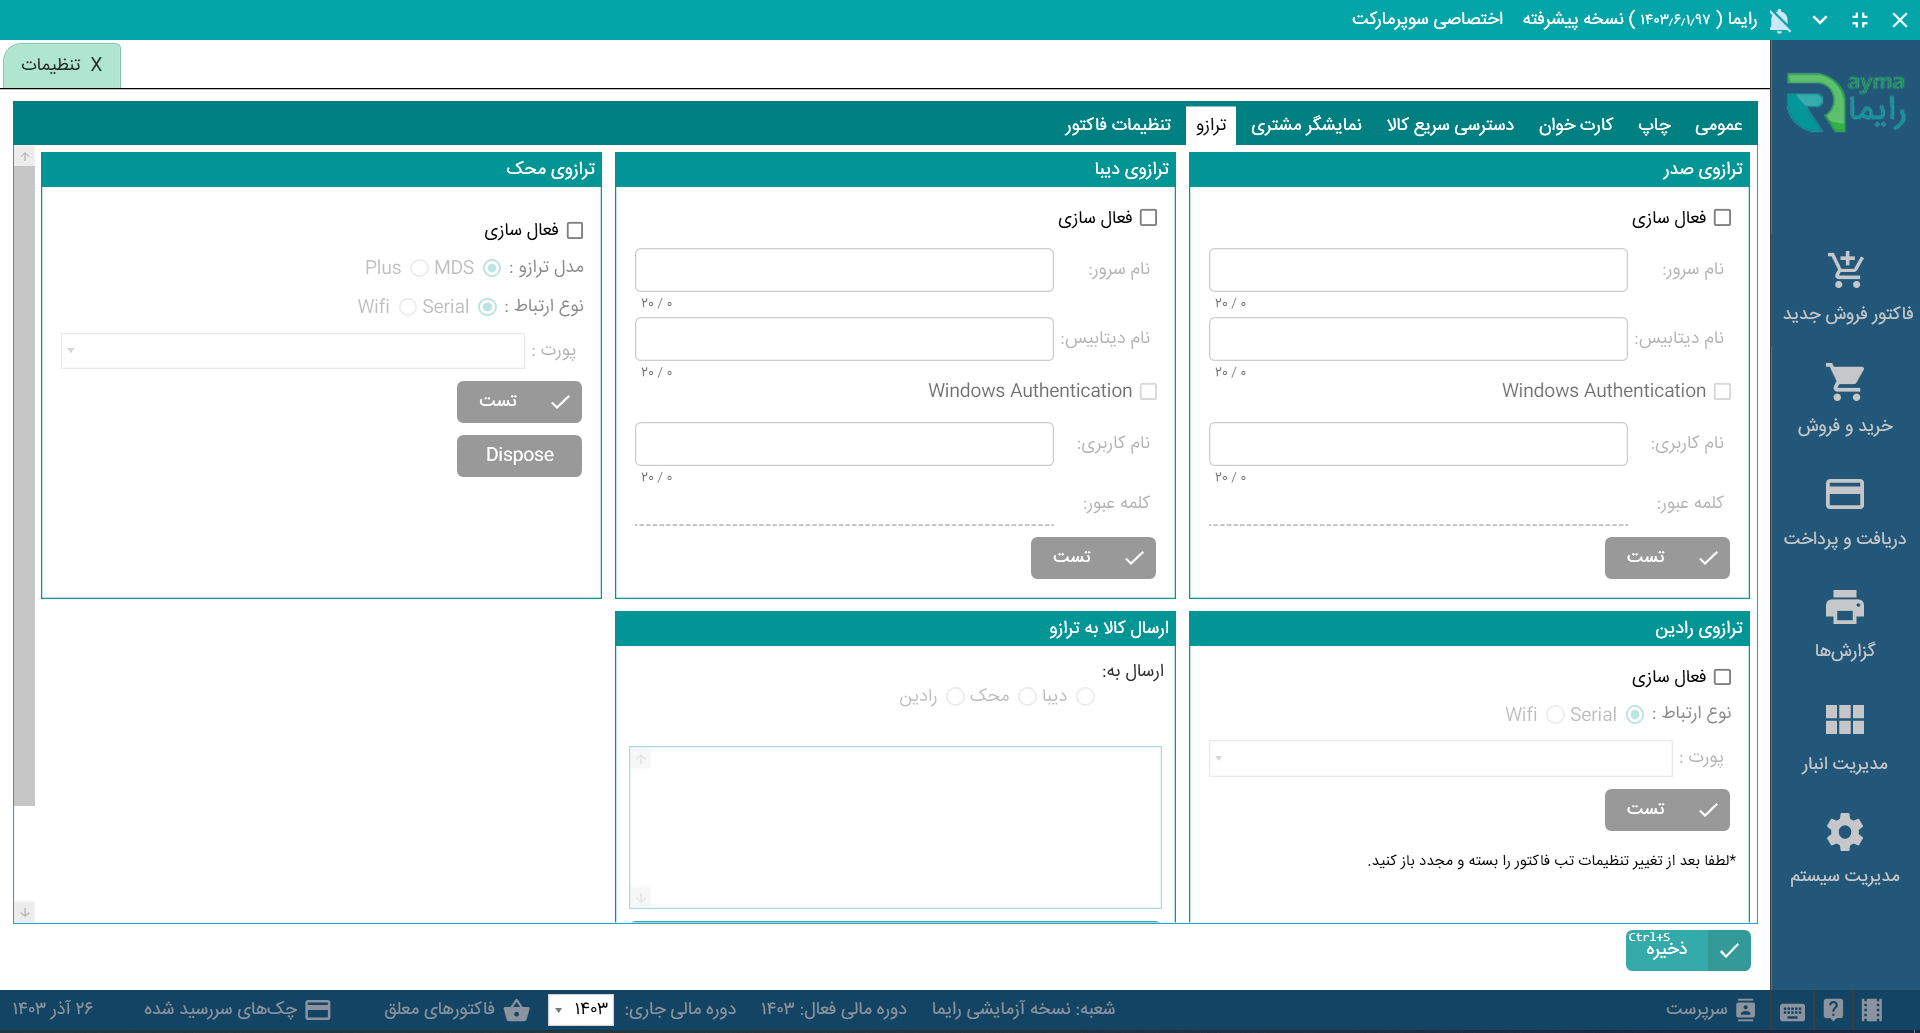The height and width of the screenshot is (1033, 1920).
Task: Open system management gear icon
Action: pyautogui.click(x=1845, y=832)
